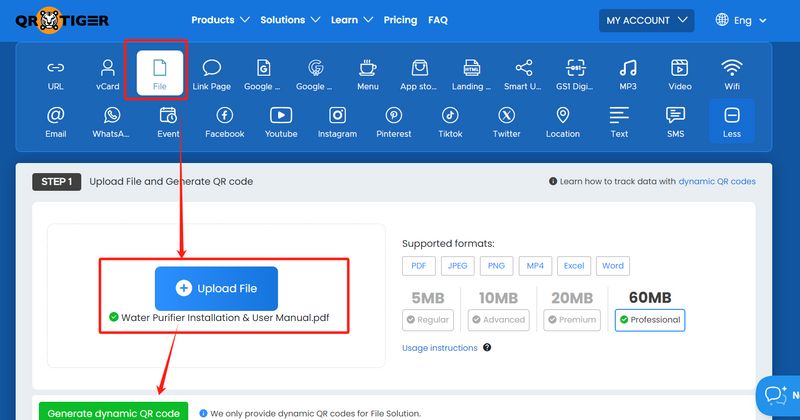Click the STEP 1 label
The width and height of the screenshot is (800, 420).
[57, 182]
